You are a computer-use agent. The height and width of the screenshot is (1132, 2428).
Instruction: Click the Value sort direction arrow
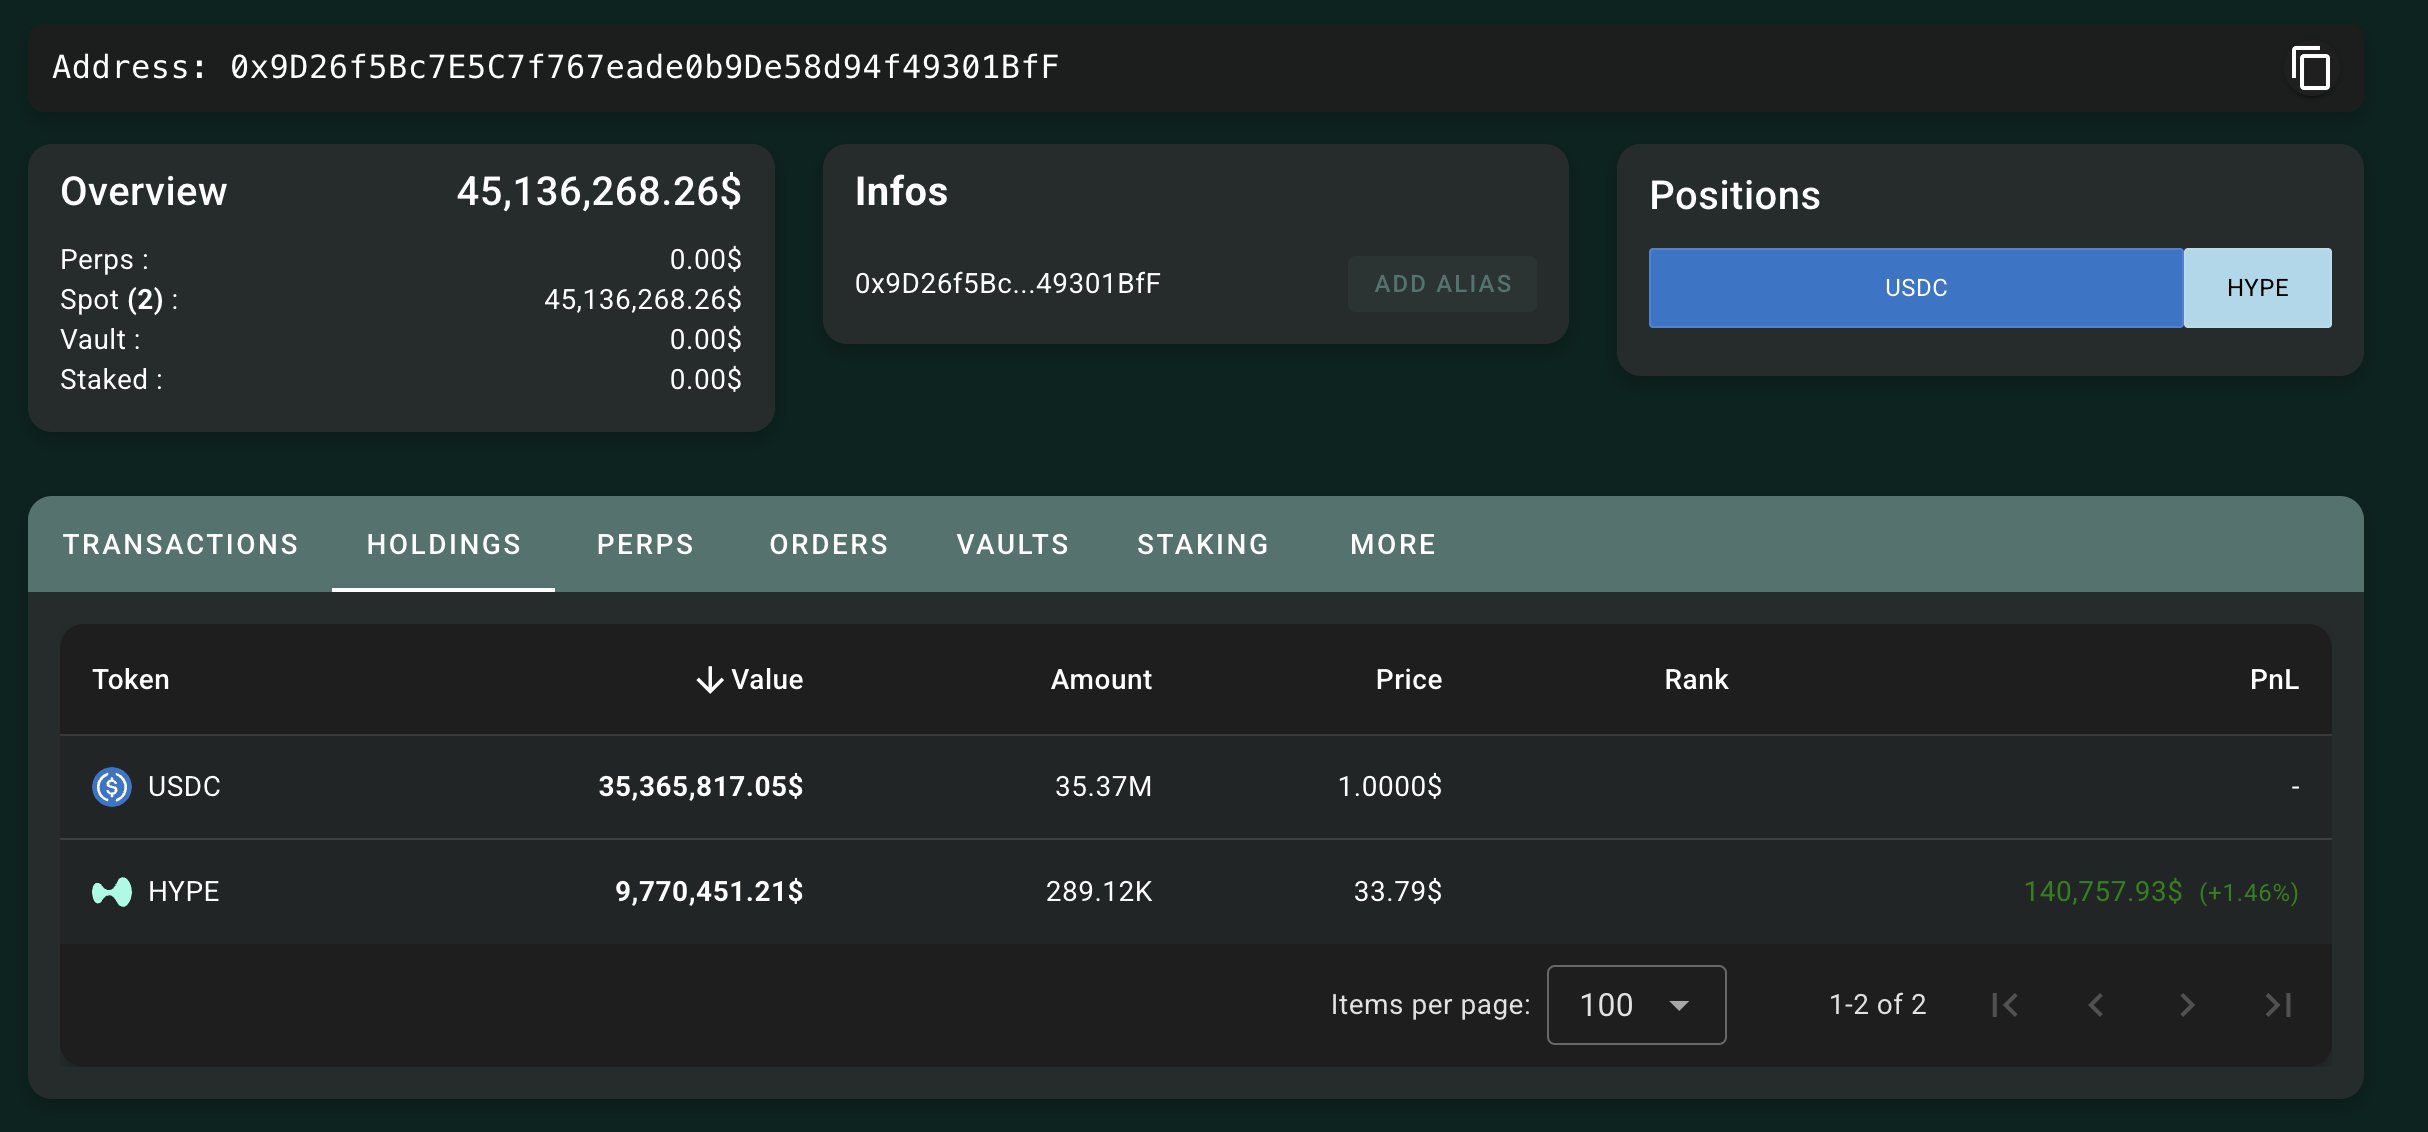coord(709,680)
